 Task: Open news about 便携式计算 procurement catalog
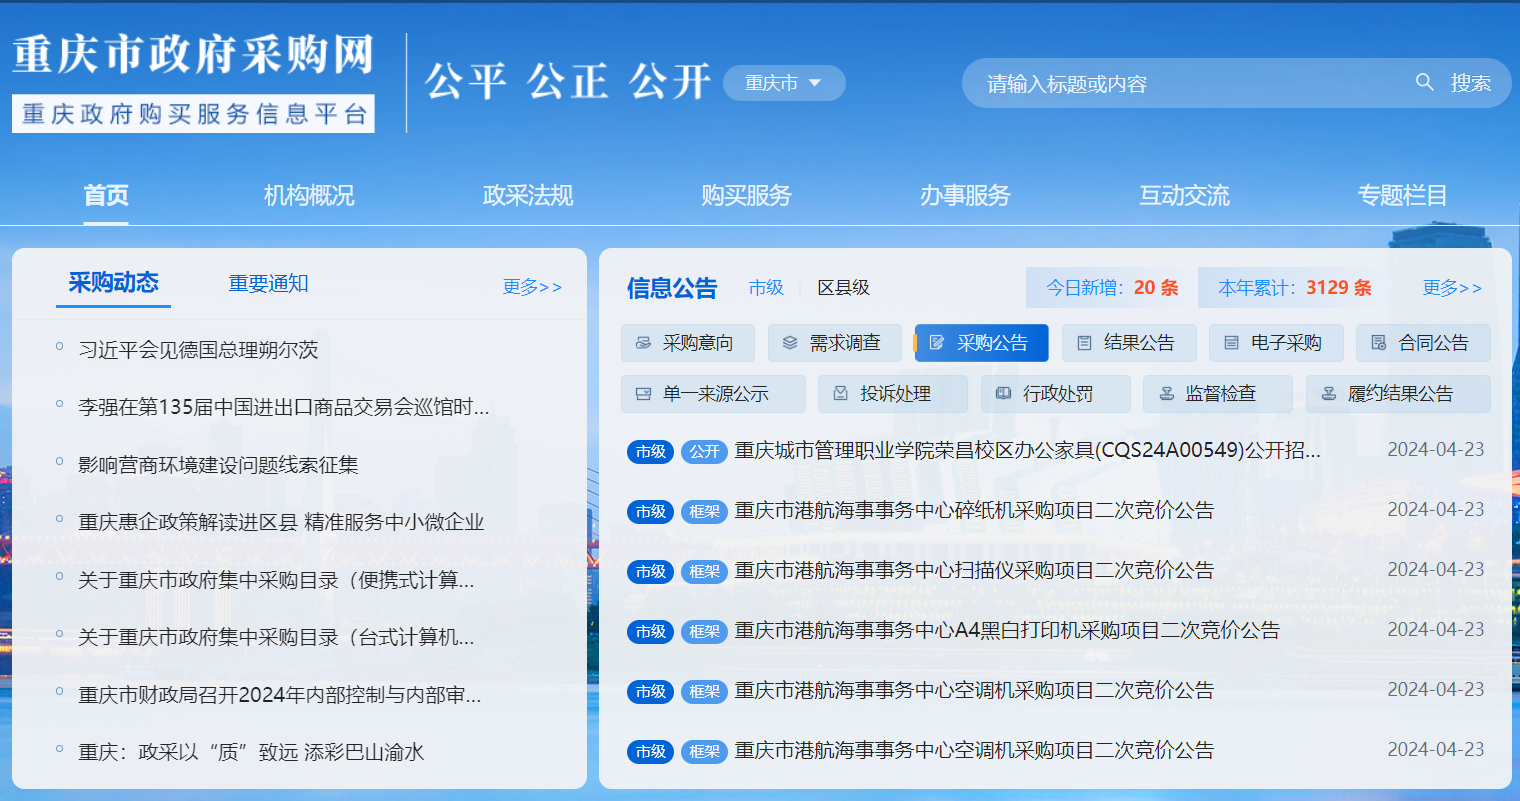point(276,580)
